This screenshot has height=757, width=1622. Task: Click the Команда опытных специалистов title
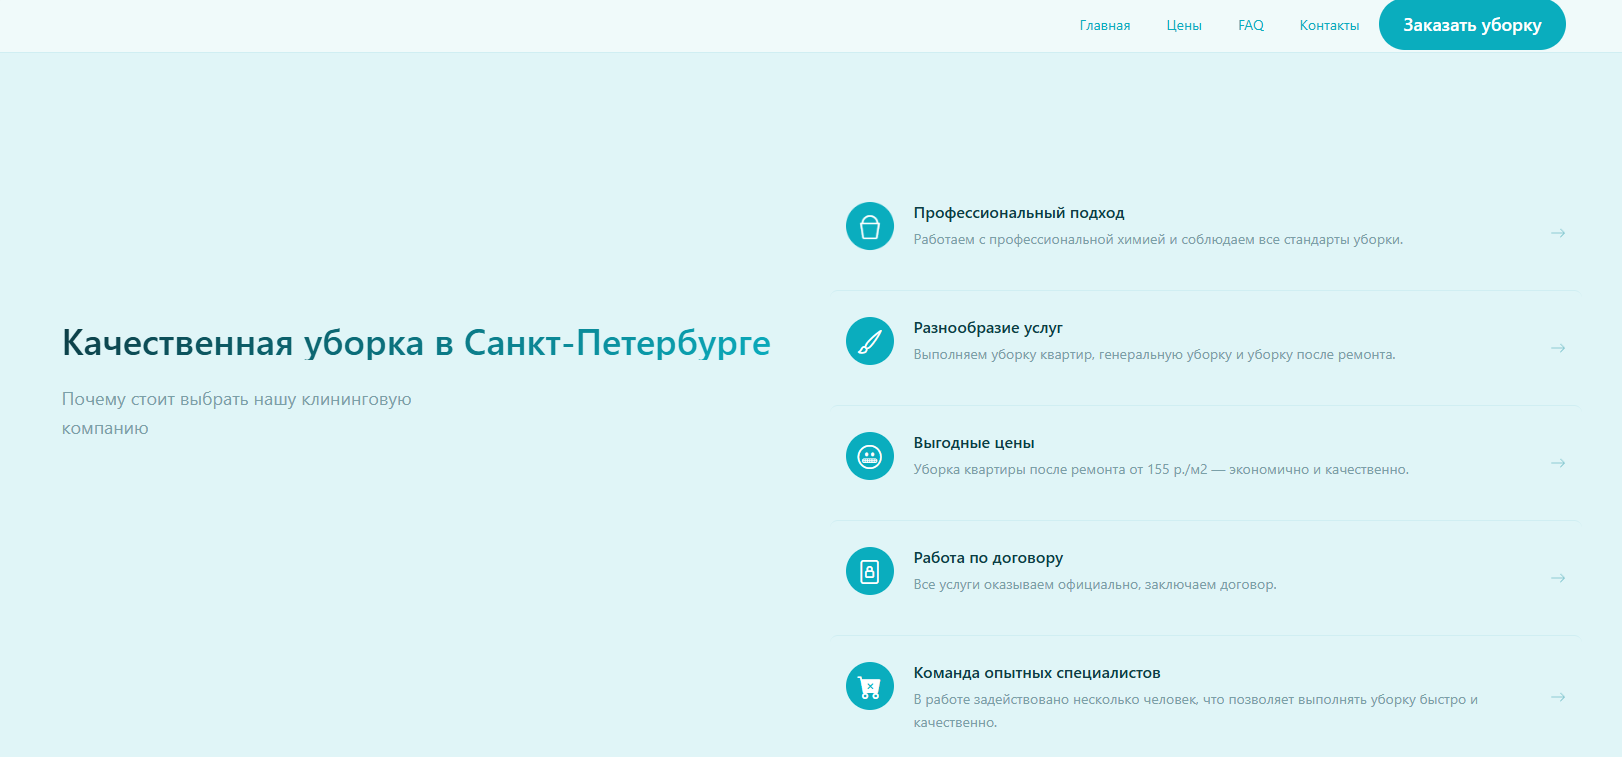point(1036,673)
